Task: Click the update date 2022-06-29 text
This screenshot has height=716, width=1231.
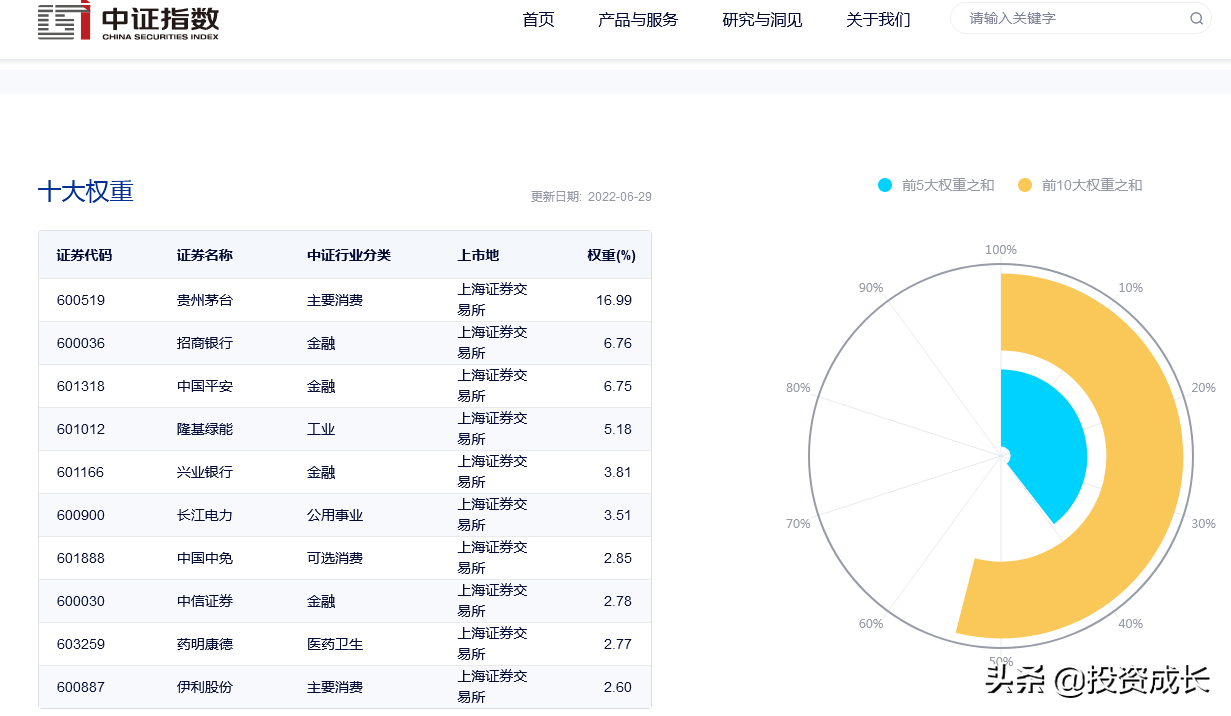Action: pyautogui.click(x=591, y=197)
